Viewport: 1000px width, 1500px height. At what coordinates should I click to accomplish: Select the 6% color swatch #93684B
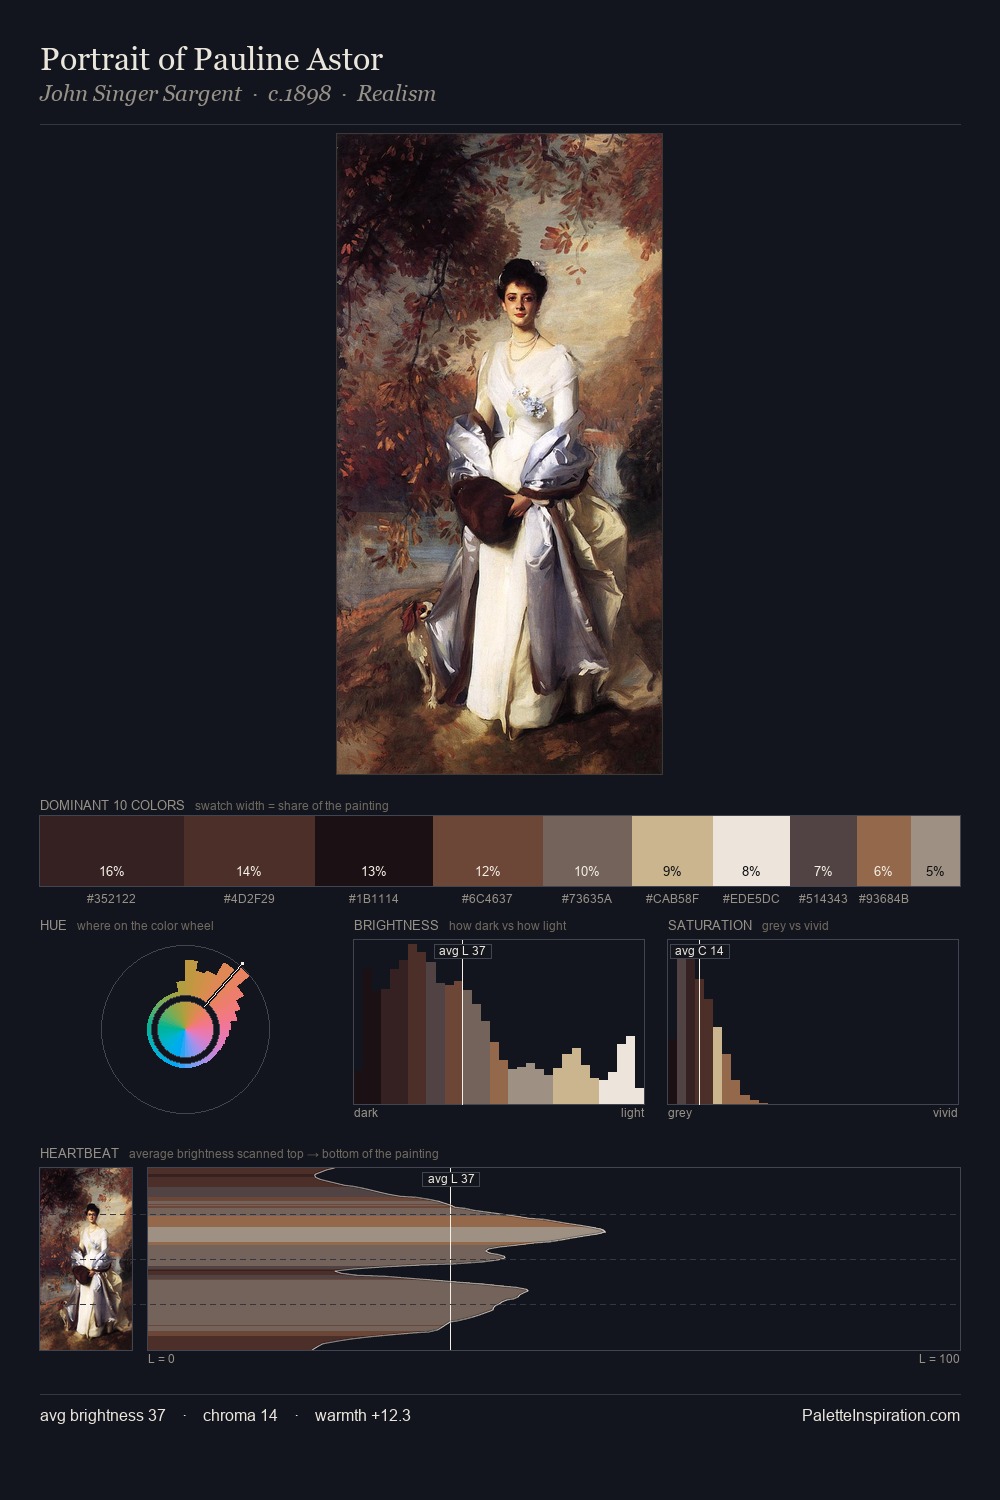(x=883, y=851)
